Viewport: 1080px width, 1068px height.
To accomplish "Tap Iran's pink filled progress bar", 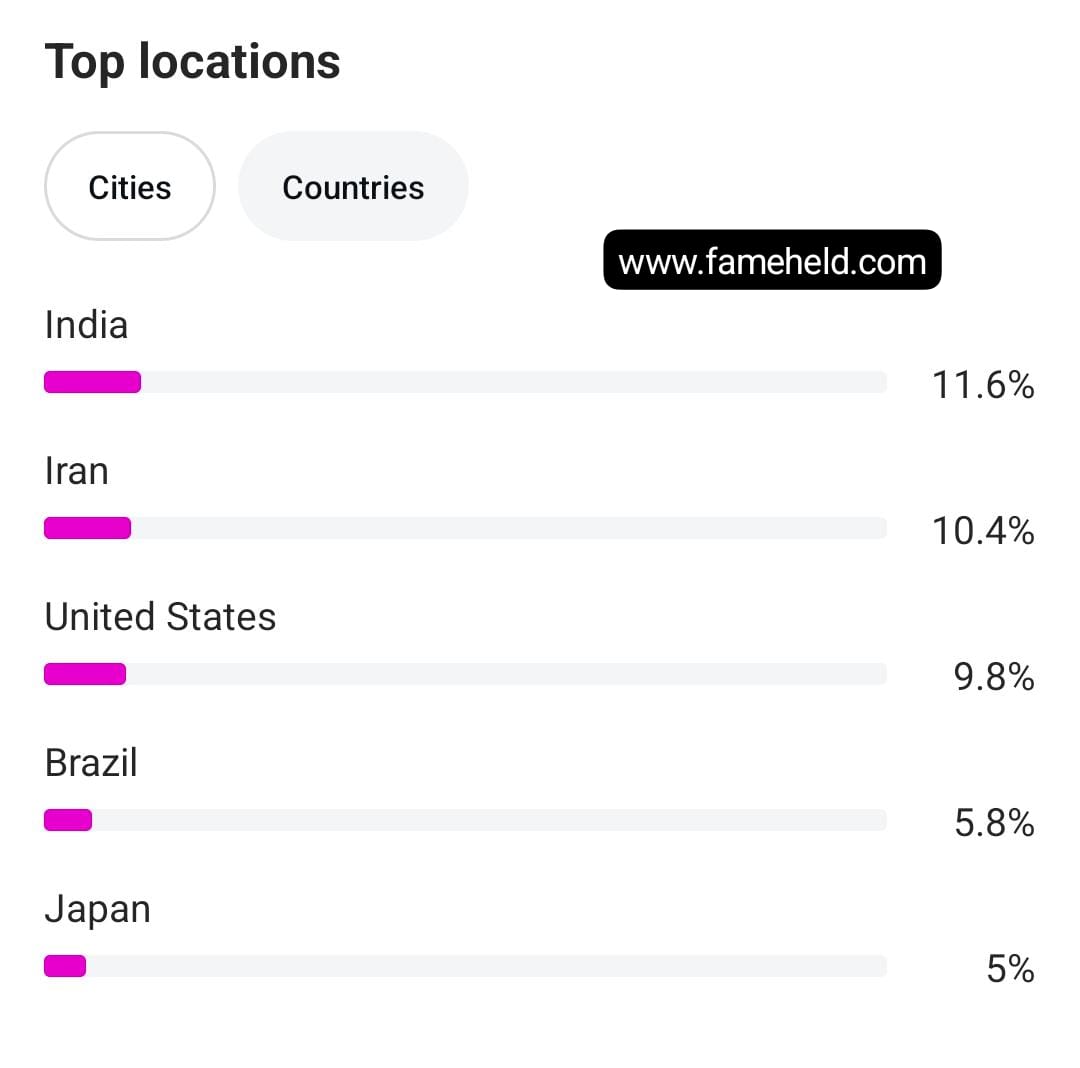I will [87, 528].
